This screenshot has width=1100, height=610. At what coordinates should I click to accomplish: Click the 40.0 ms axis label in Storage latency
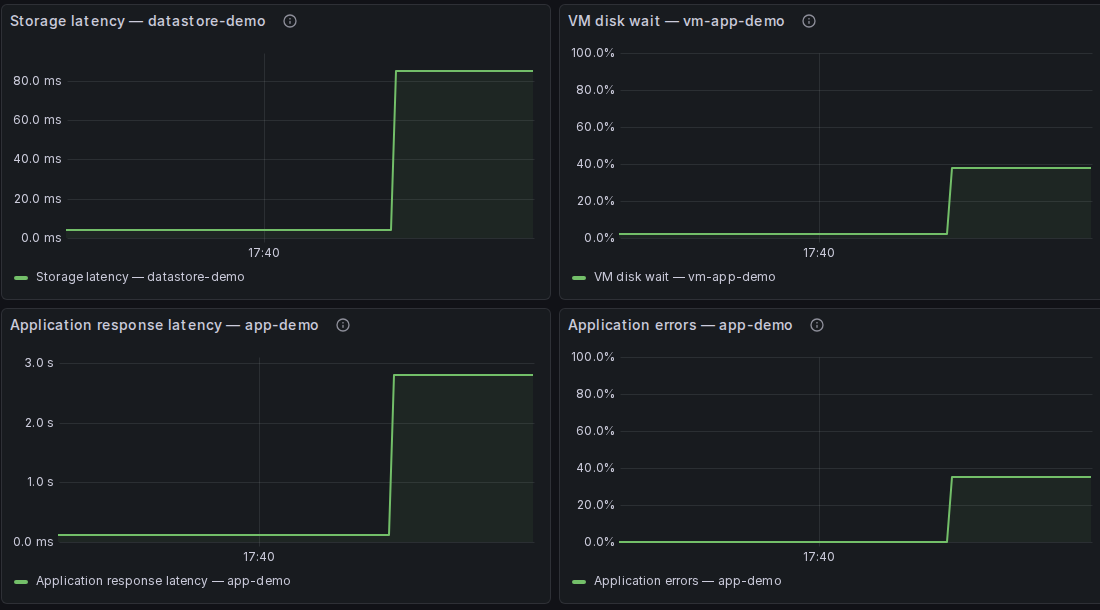[x=37, y=159]
